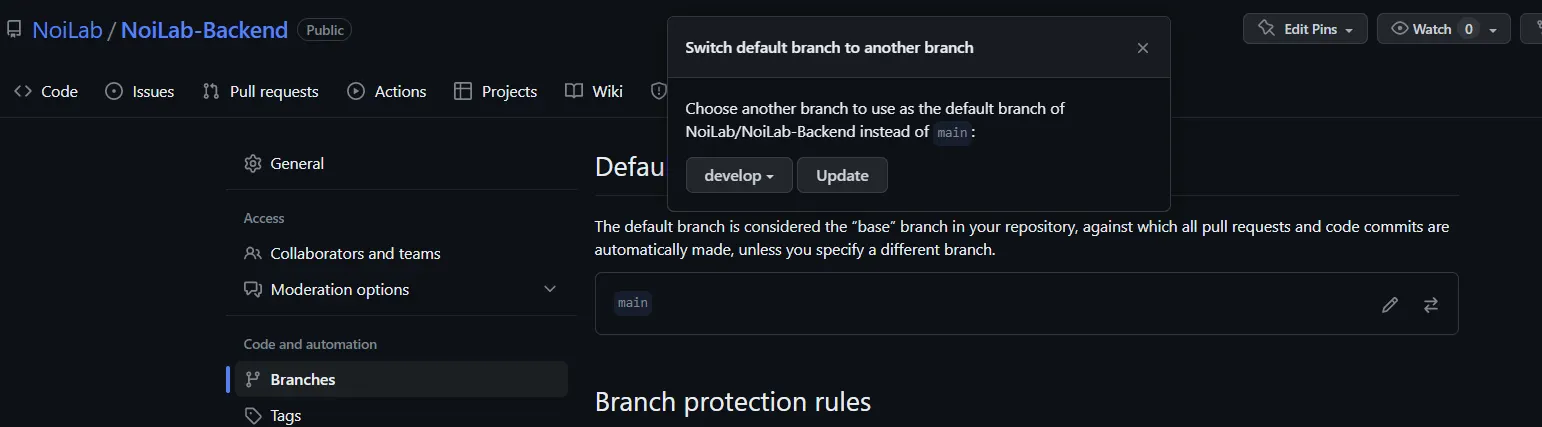
Task: Click the NoiLab-Backend repository link
Action: coord(204,30)
